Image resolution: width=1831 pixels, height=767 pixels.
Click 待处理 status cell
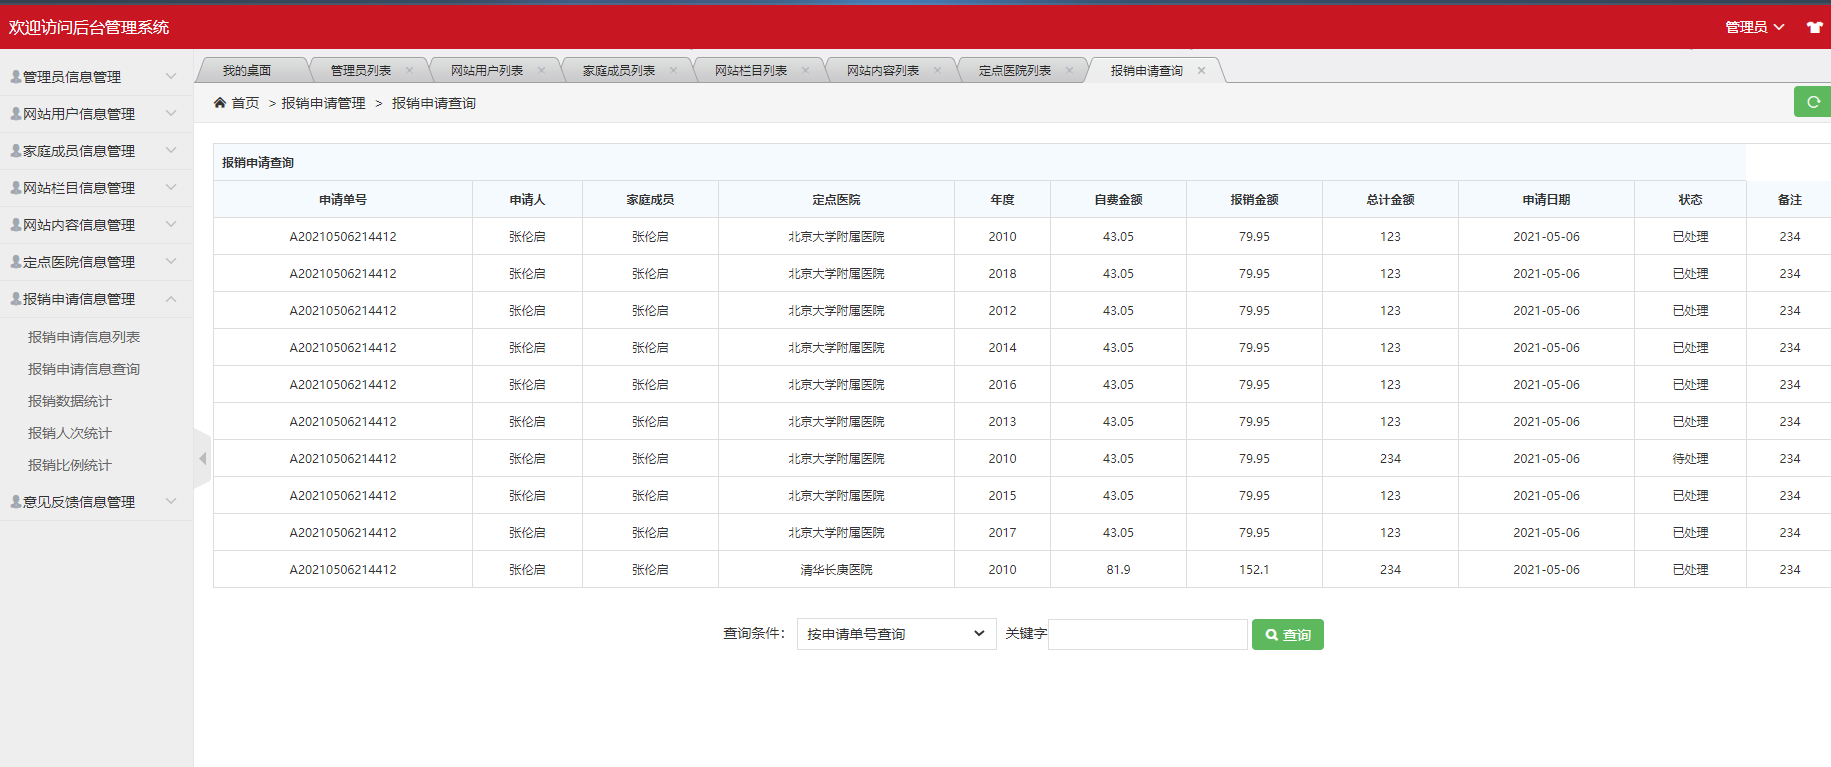pyautogui.click(x=1690, y=458)
